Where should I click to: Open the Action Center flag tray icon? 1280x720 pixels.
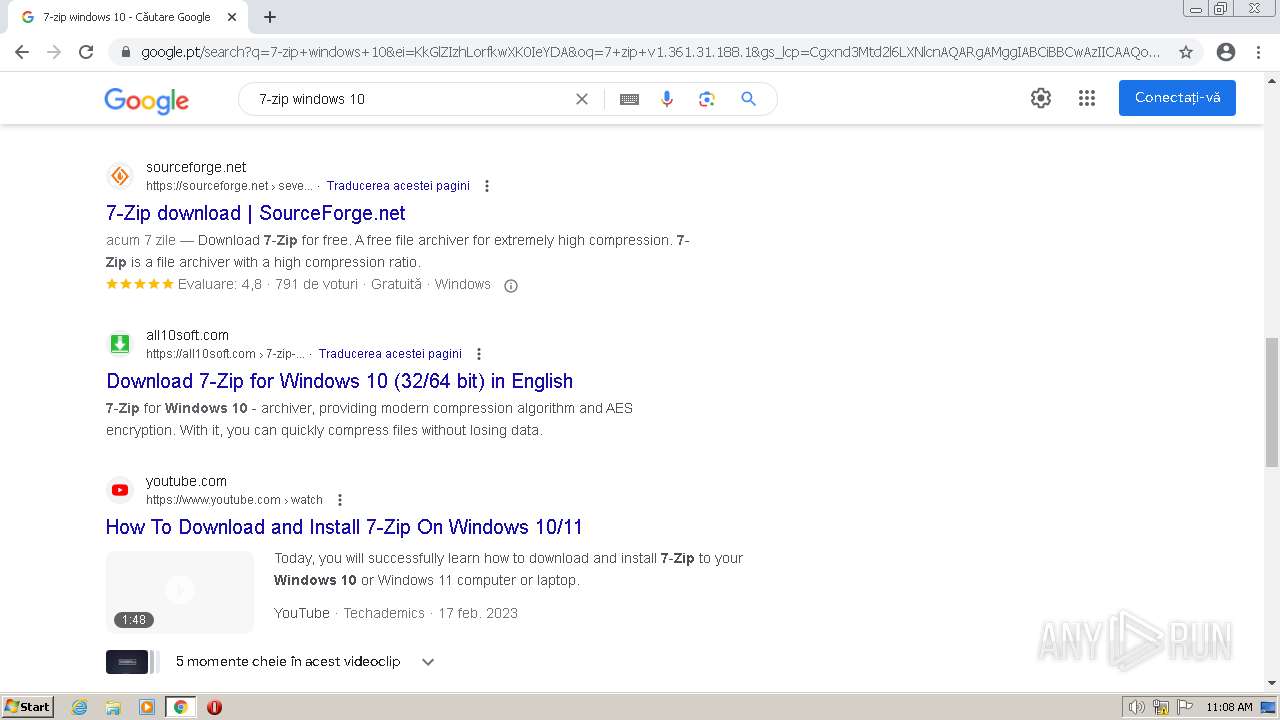tap(1185, 707)
